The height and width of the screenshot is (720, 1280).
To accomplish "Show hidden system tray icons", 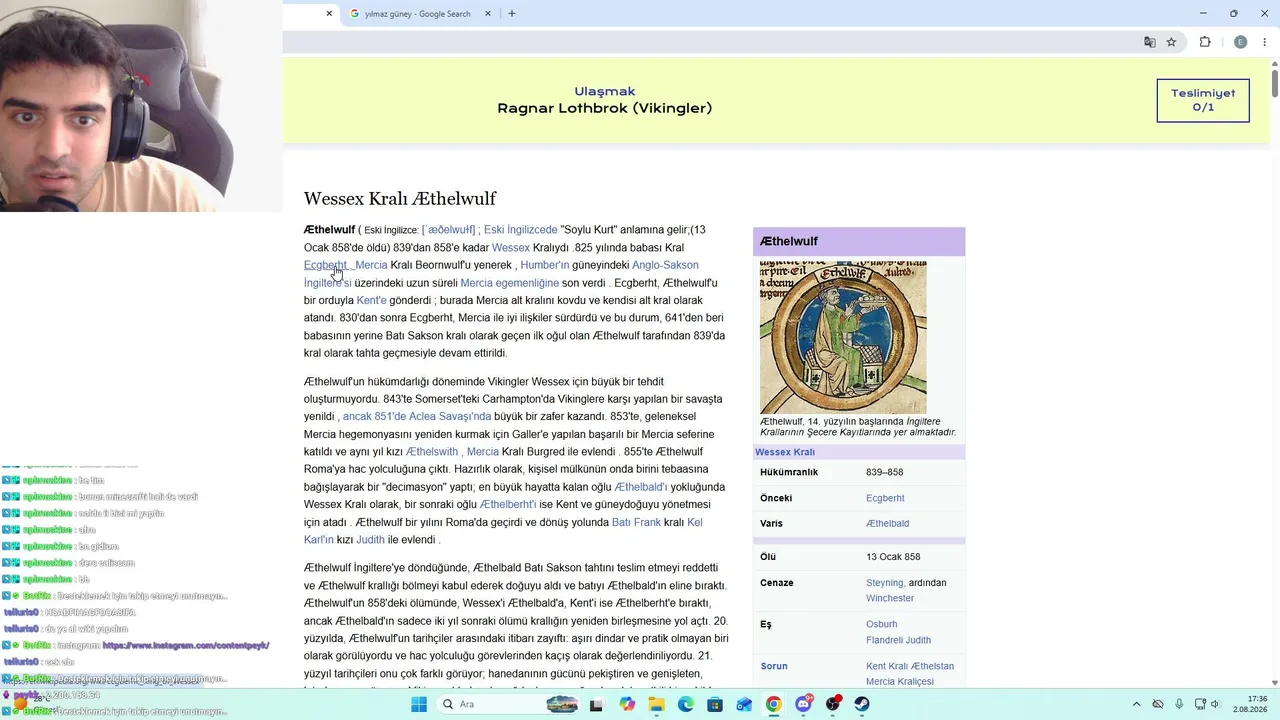I will tap(1137, 704).
